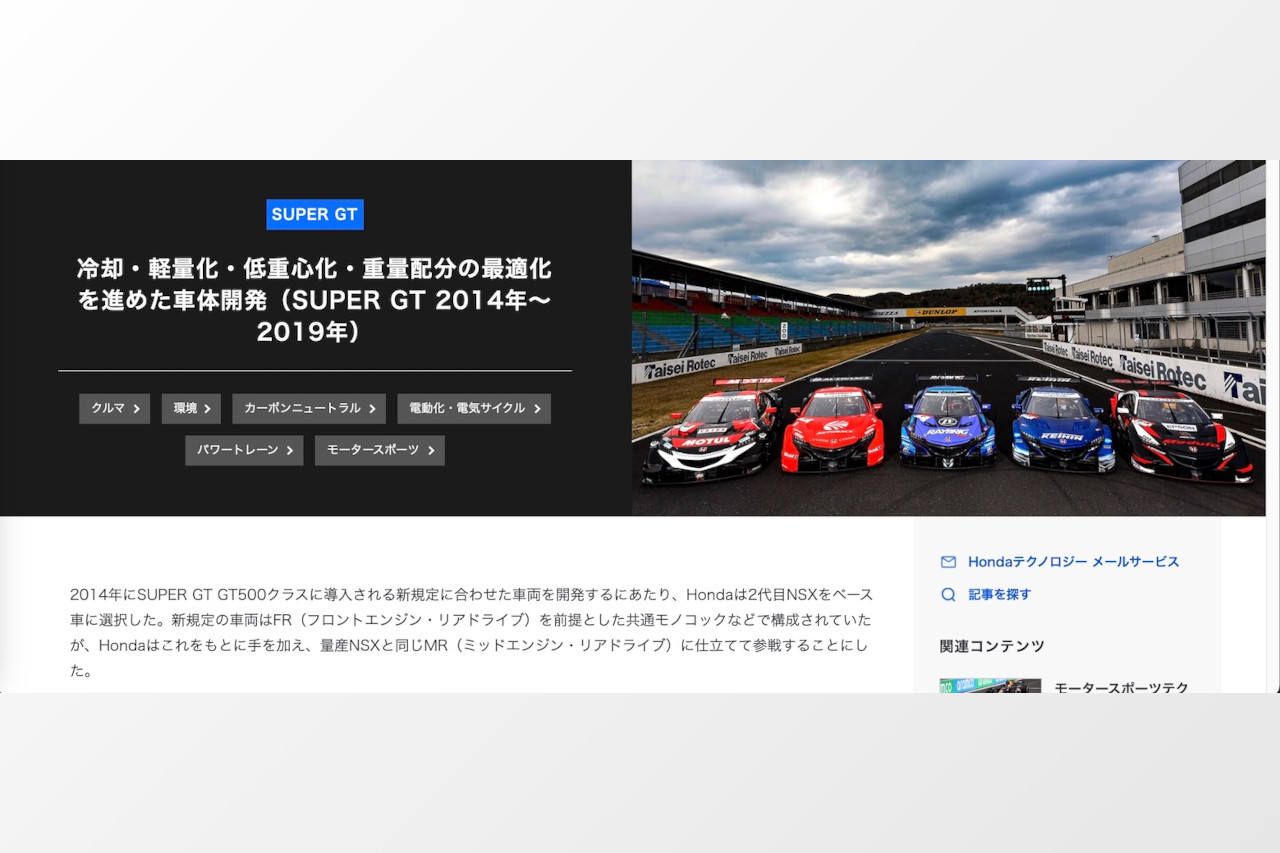Click the chevron arrow on the カーボンニュートラル tag
Image resolution: width=1280 pixels, height=853 pixels.
tap(372, 409)
